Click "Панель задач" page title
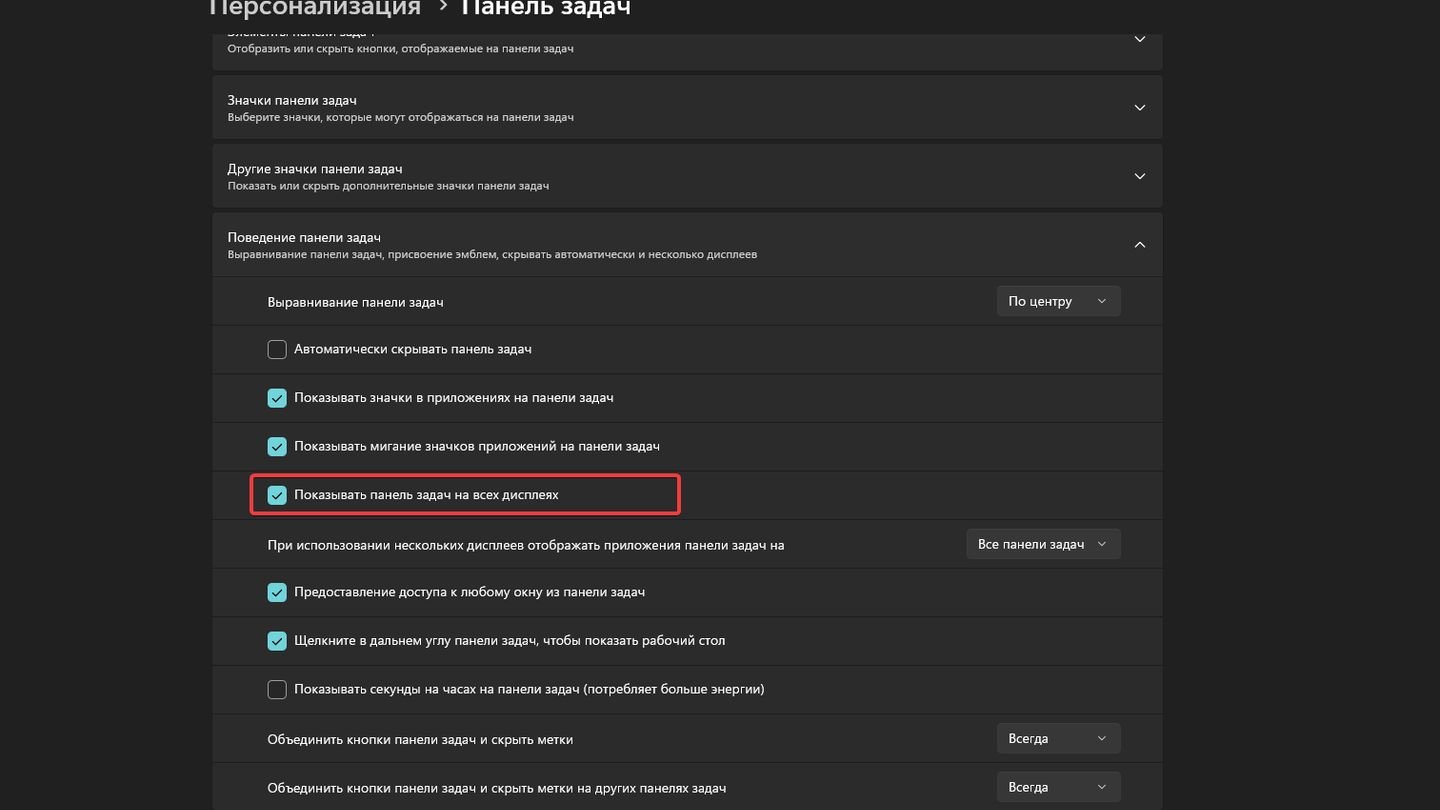Viewport: 1440px width, 810px height. pos(545,8)
